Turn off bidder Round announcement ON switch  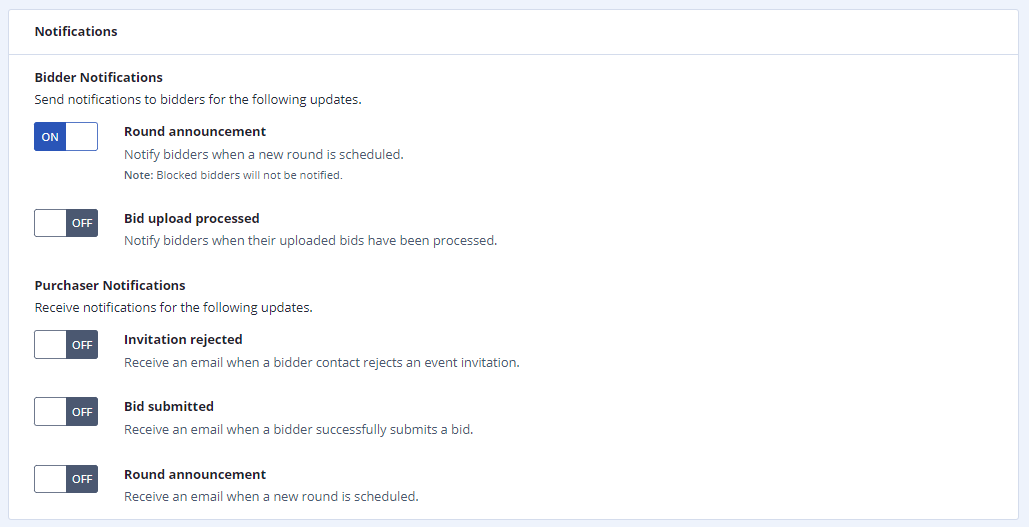66,137
